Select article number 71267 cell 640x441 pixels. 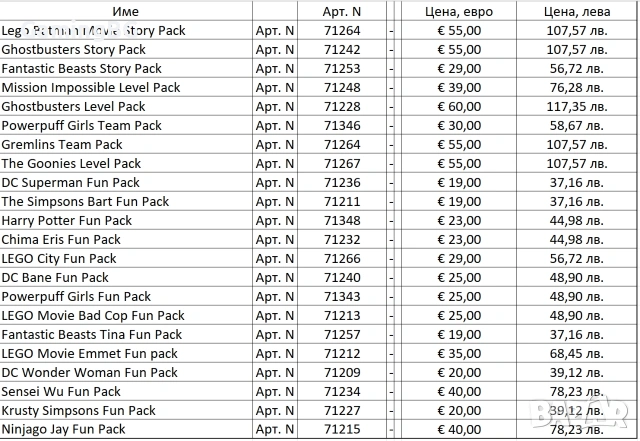click(342, 163)
